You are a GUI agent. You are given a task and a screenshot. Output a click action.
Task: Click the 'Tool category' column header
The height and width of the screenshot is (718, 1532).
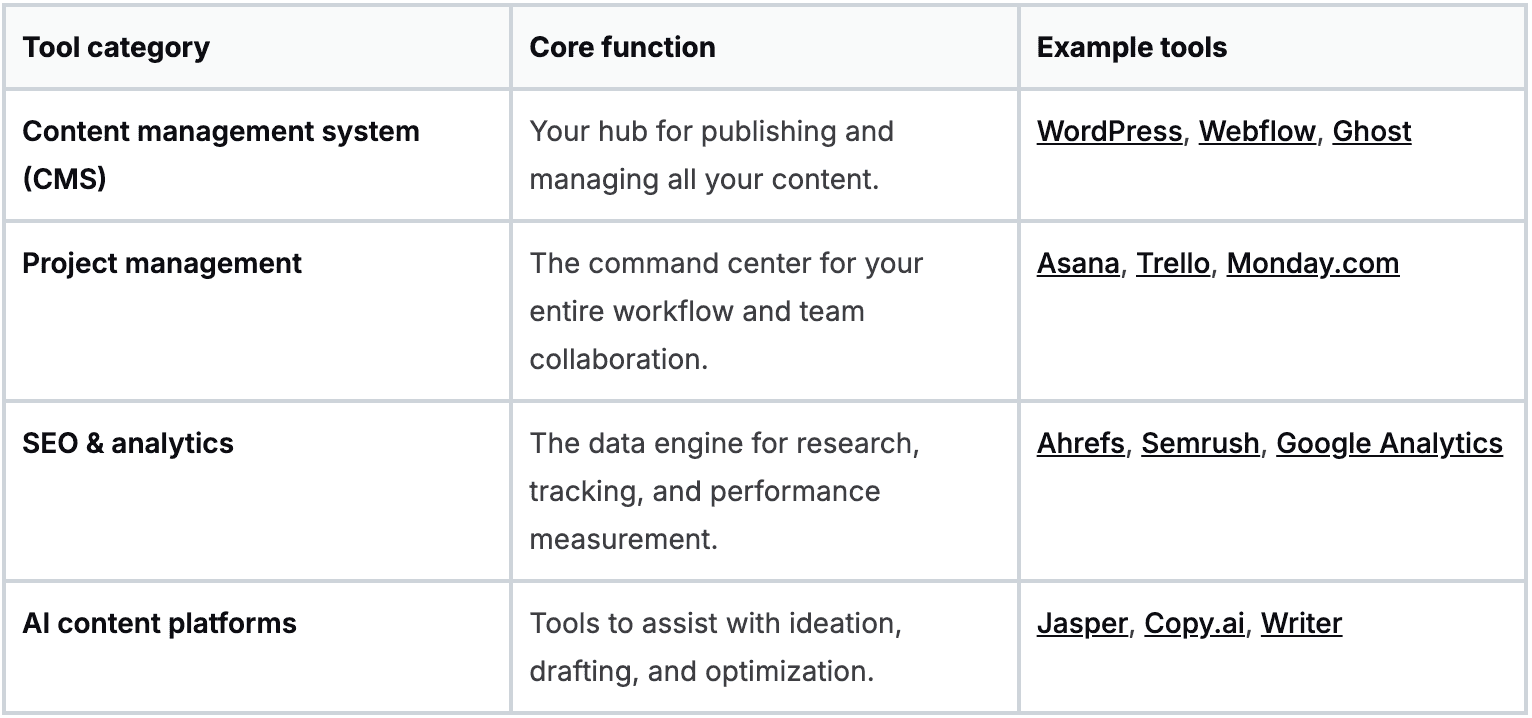tap(116, 48)
